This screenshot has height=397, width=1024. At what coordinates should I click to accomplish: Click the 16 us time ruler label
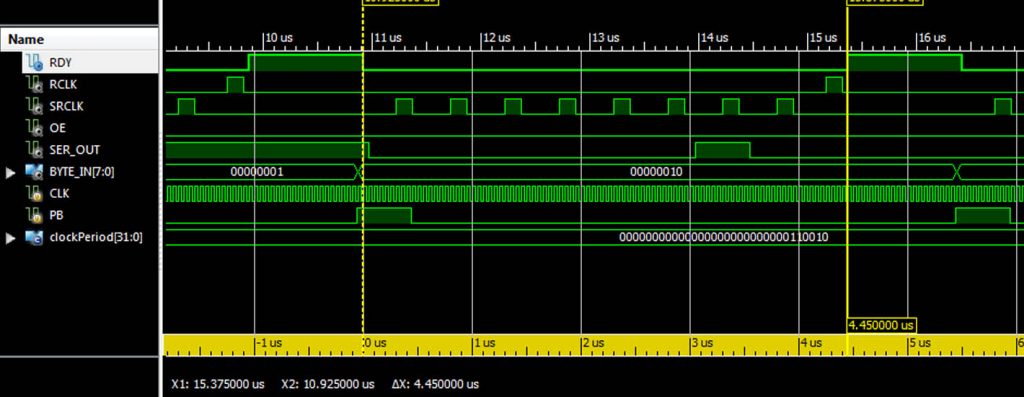(933, 38)
